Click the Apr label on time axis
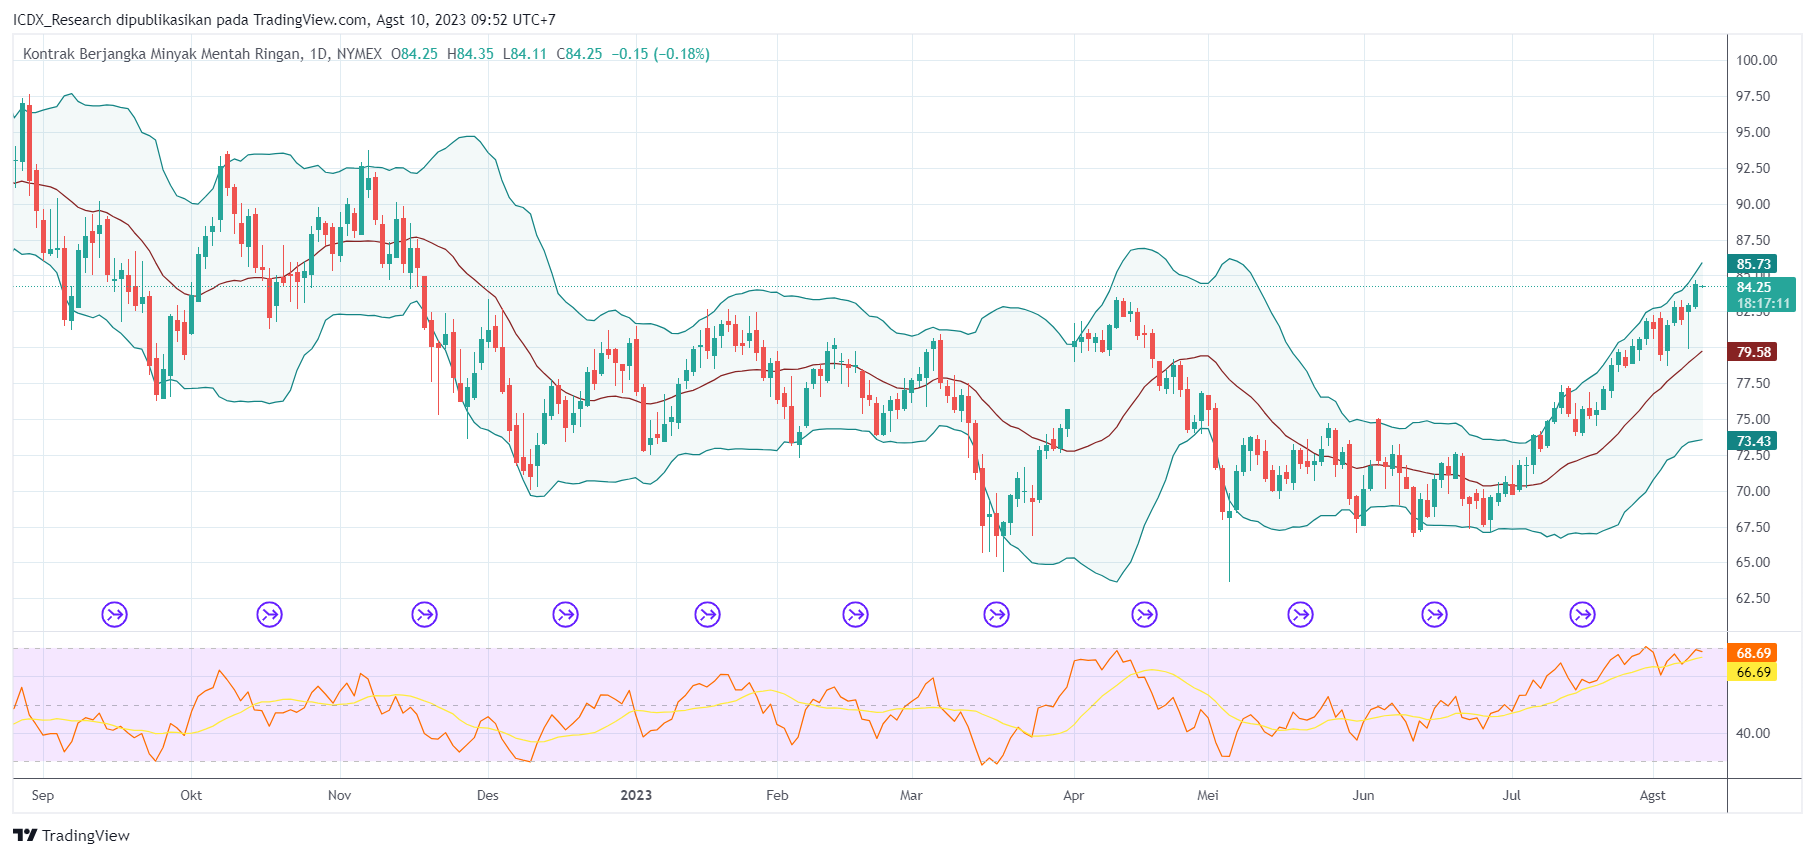Viewport: 1815px width, 857px height. pyautogui.click(x=1074, y=796)
